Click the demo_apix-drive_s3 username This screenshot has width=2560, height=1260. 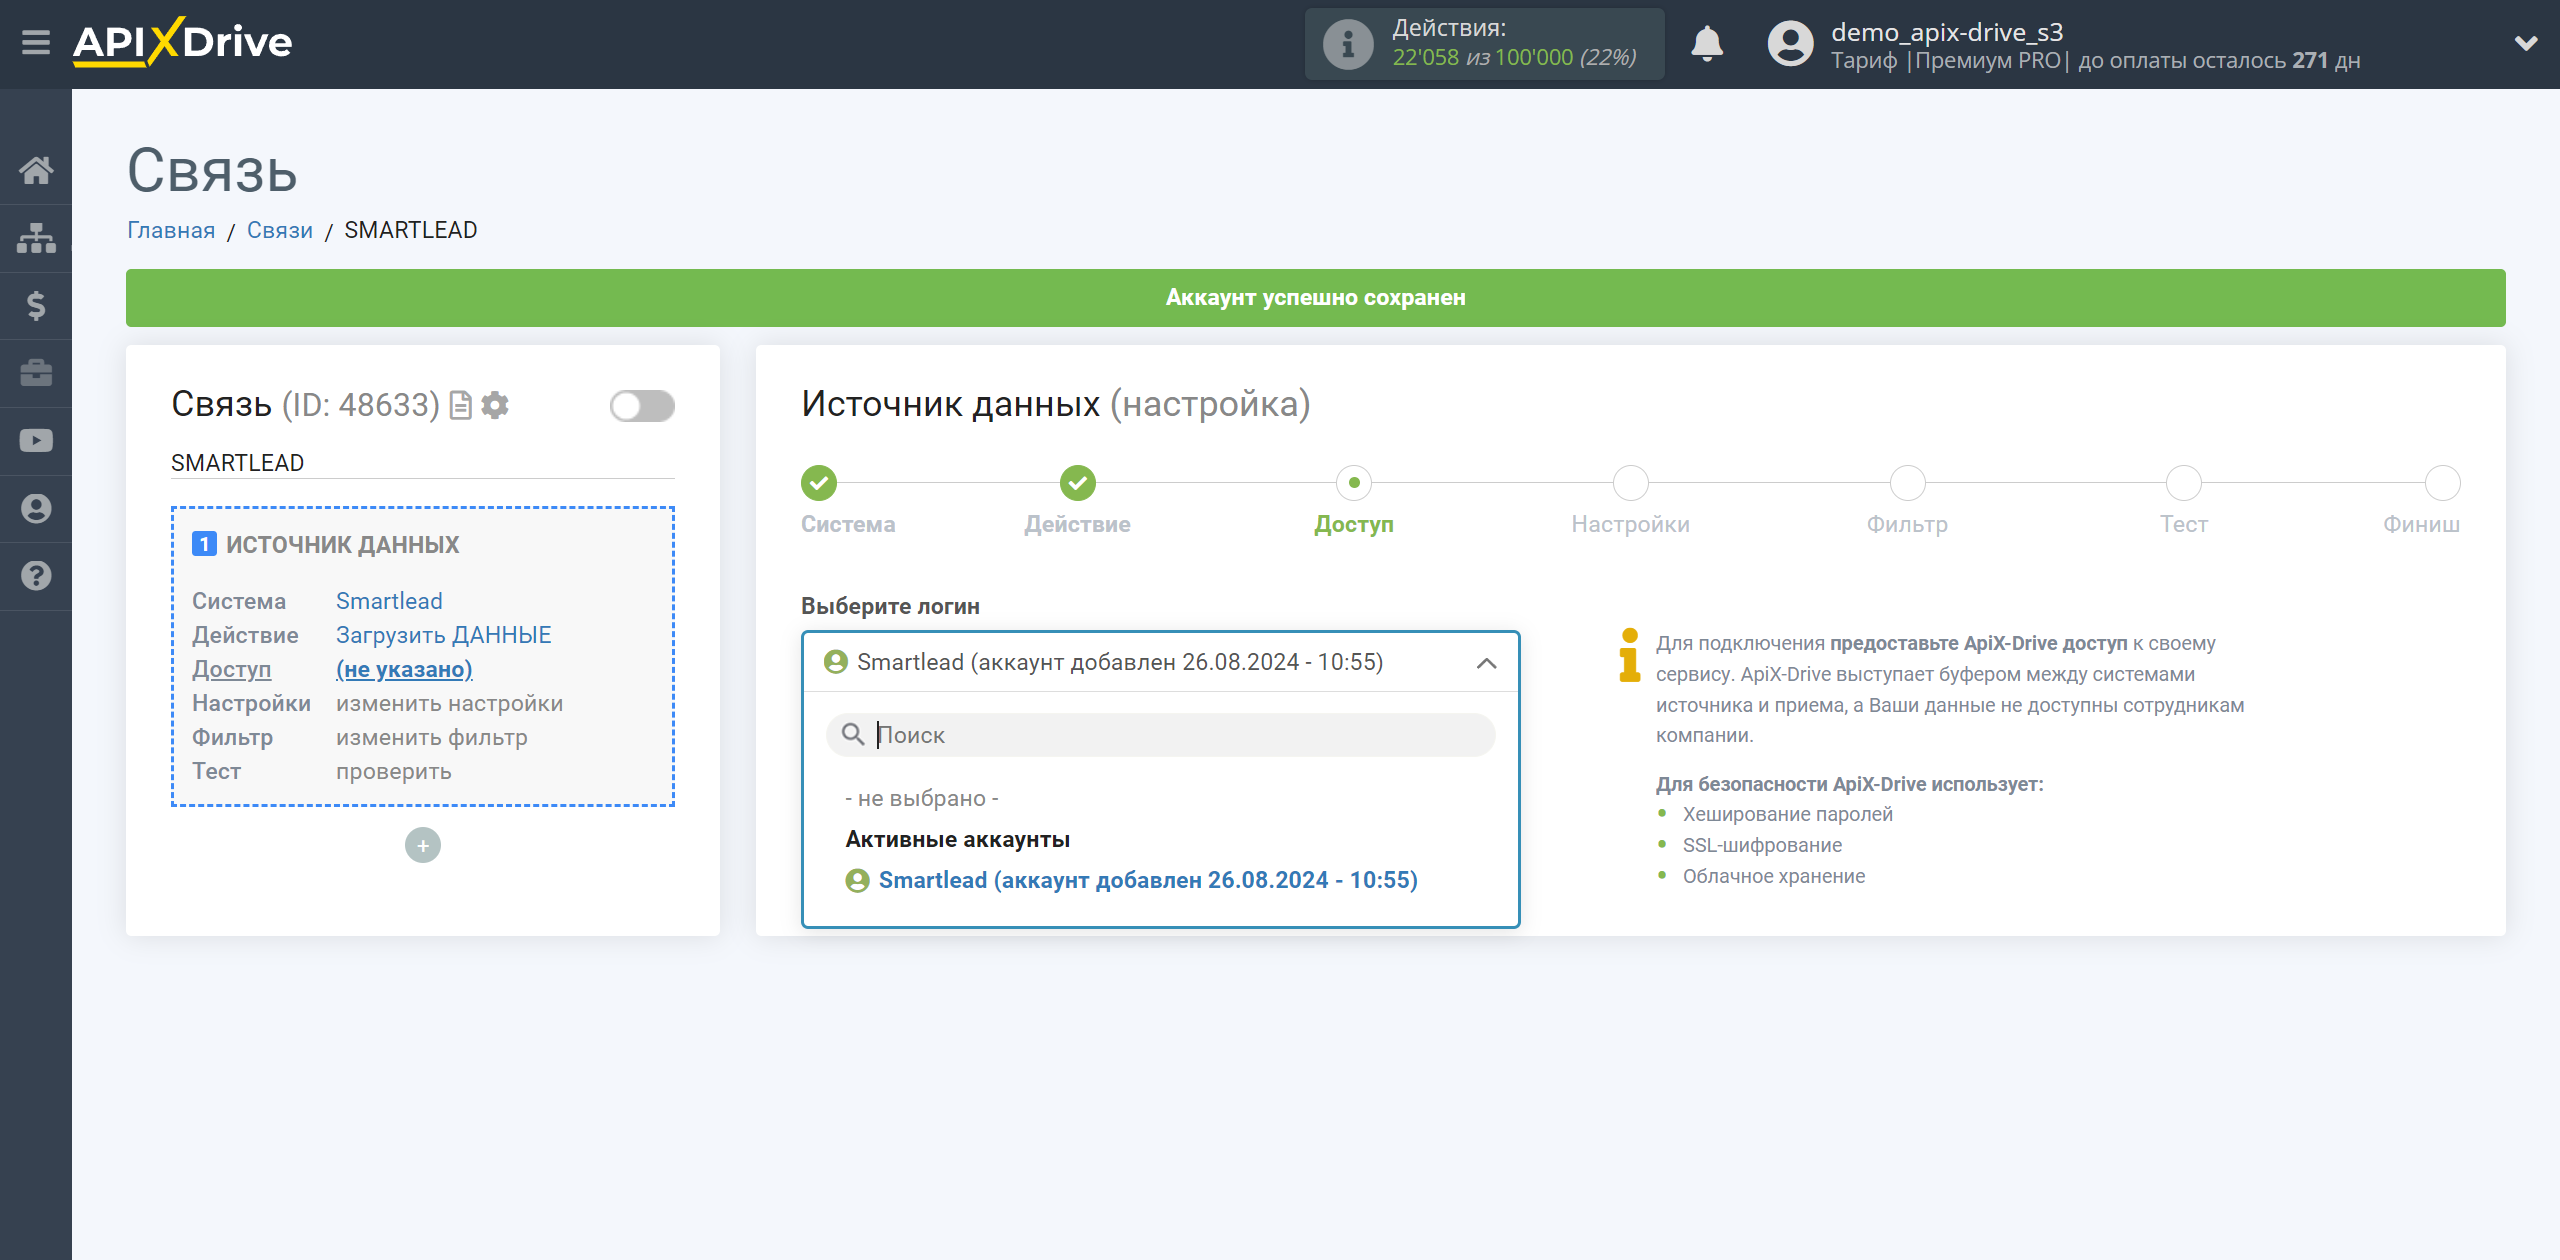pos(1947,32)
